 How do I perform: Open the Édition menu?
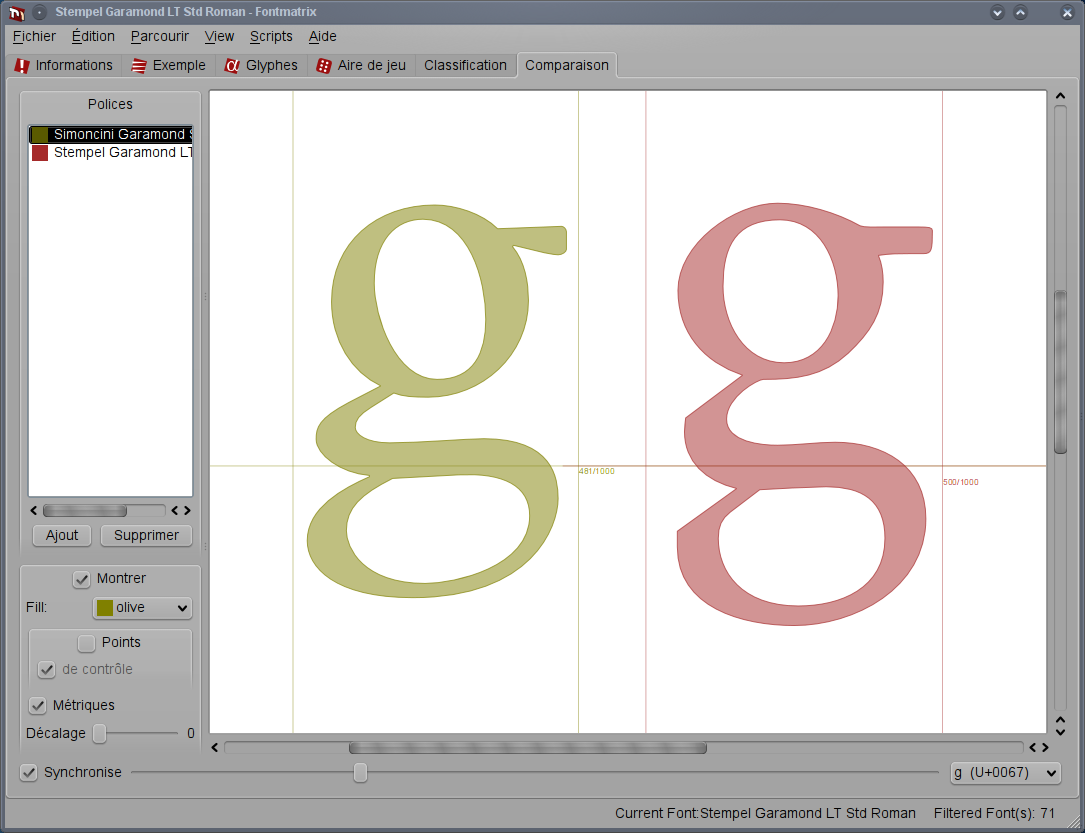tap(93, 36)
